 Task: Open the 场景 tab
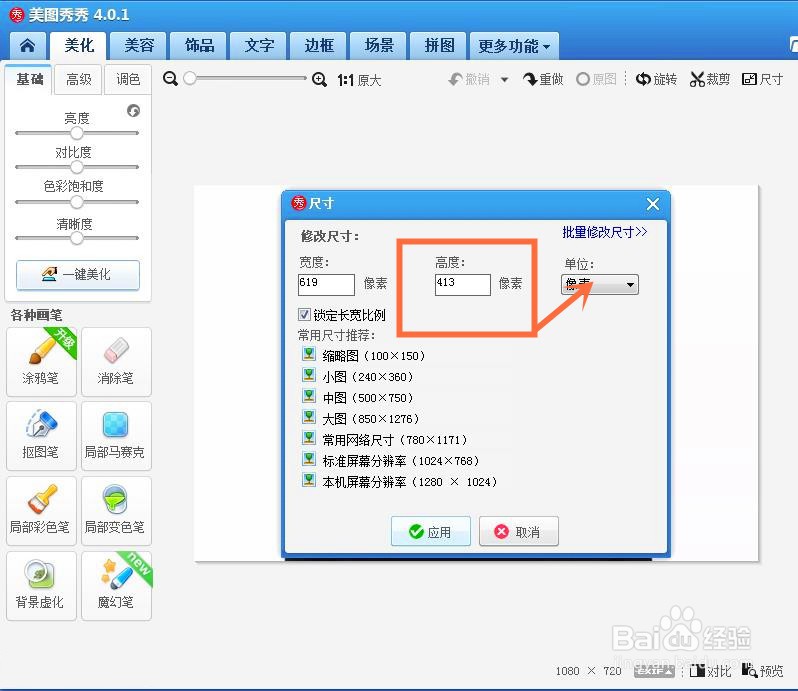tap(379, 46)
